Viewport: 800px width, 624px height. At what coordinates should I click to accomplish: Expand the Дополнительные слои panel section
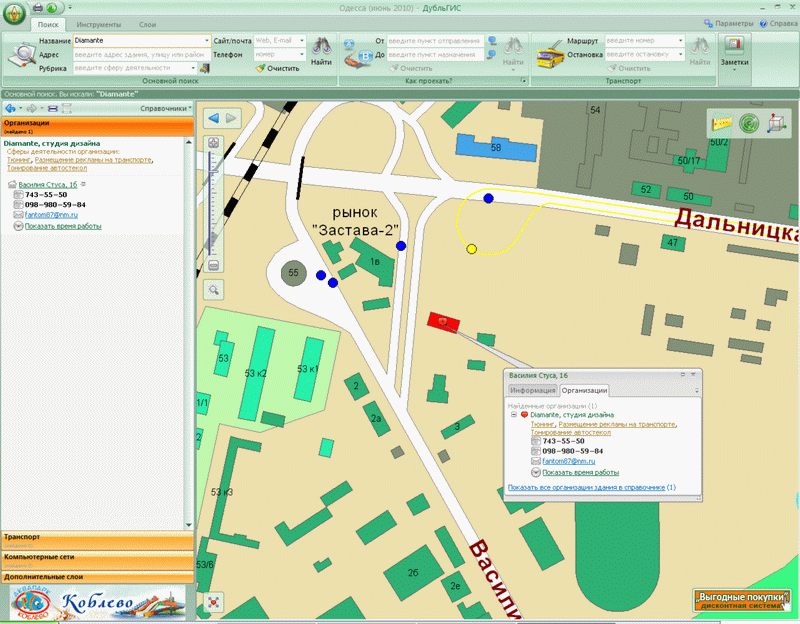coord(97,577)
